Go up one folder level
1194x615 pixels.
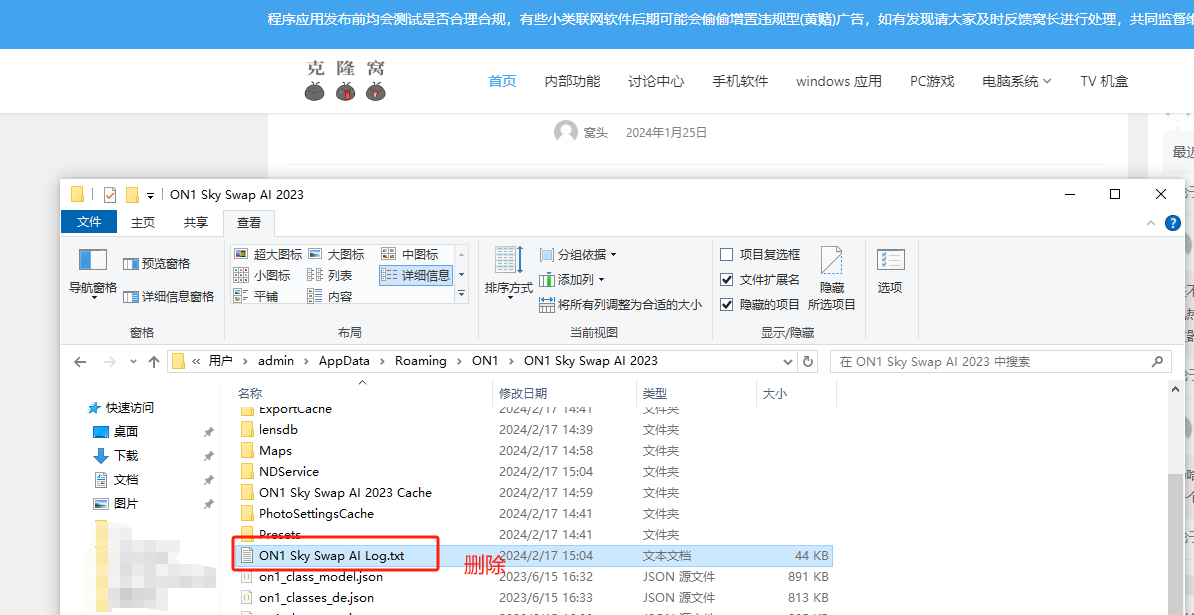[x=154, y=362]
